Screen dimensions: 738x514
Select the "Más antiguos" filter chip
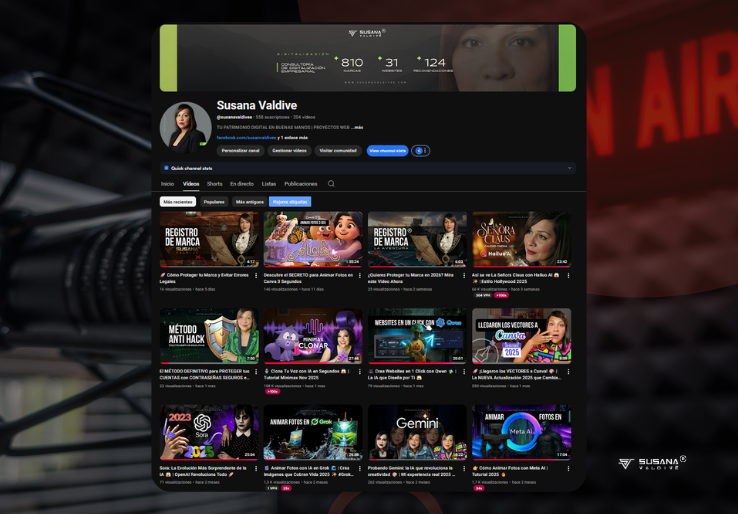pos(250,201)
